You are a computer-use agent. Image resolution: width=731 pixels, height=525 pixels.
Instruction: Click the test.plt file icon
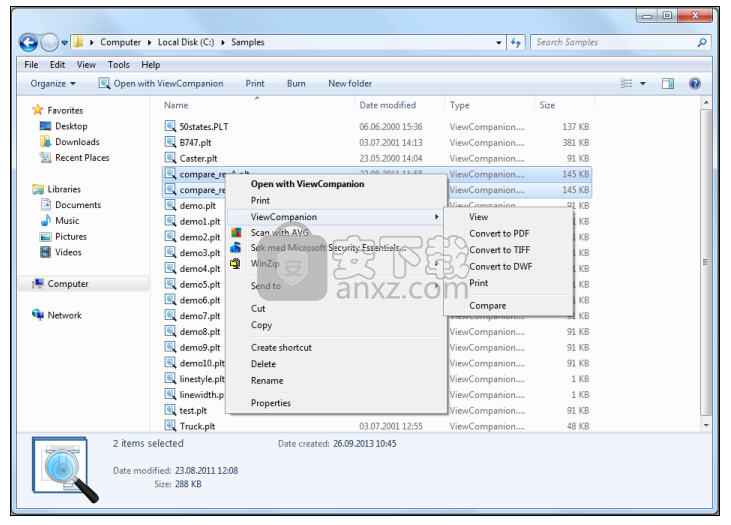coord(170,410)
